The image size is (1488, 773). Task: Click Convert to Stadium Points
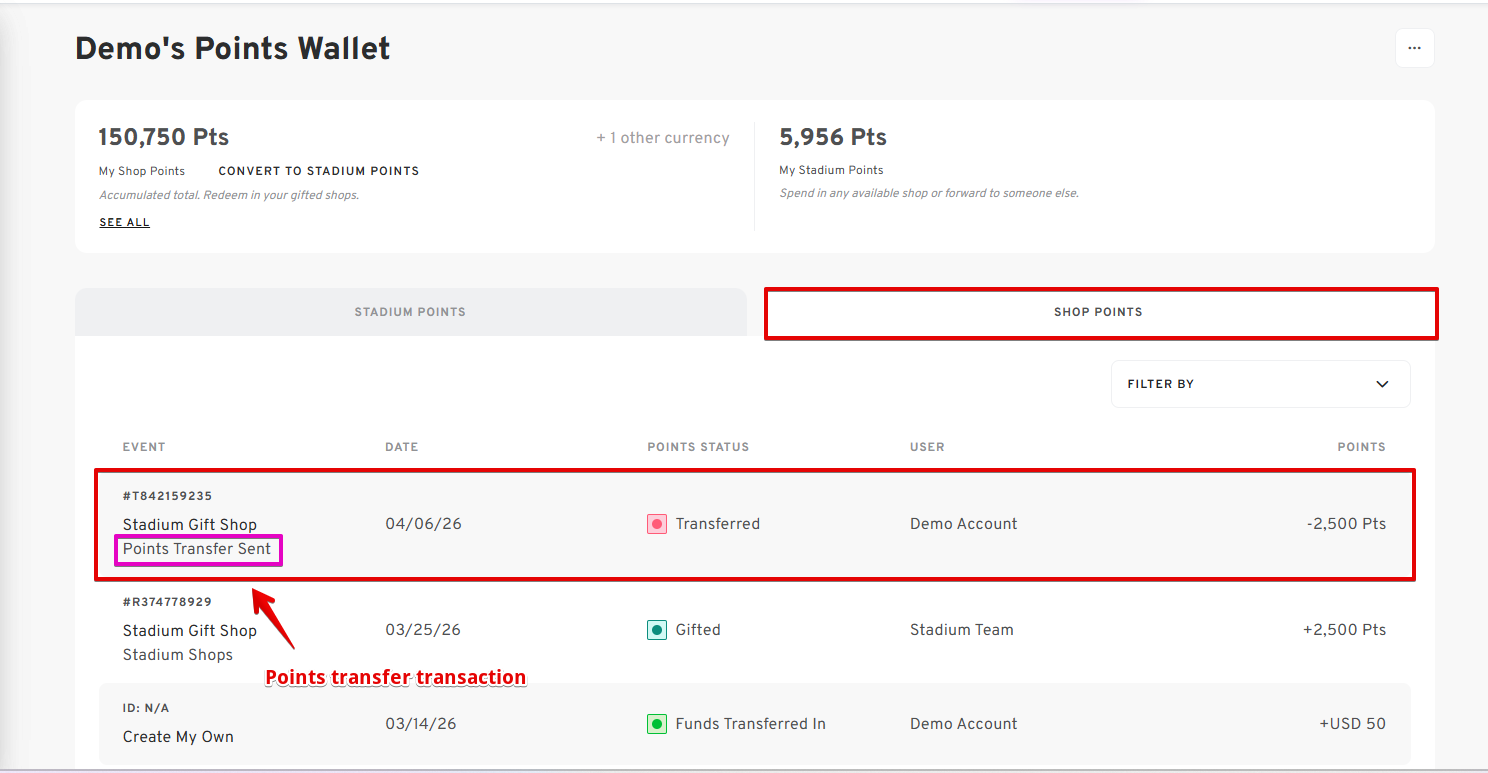tap(318, 171)
